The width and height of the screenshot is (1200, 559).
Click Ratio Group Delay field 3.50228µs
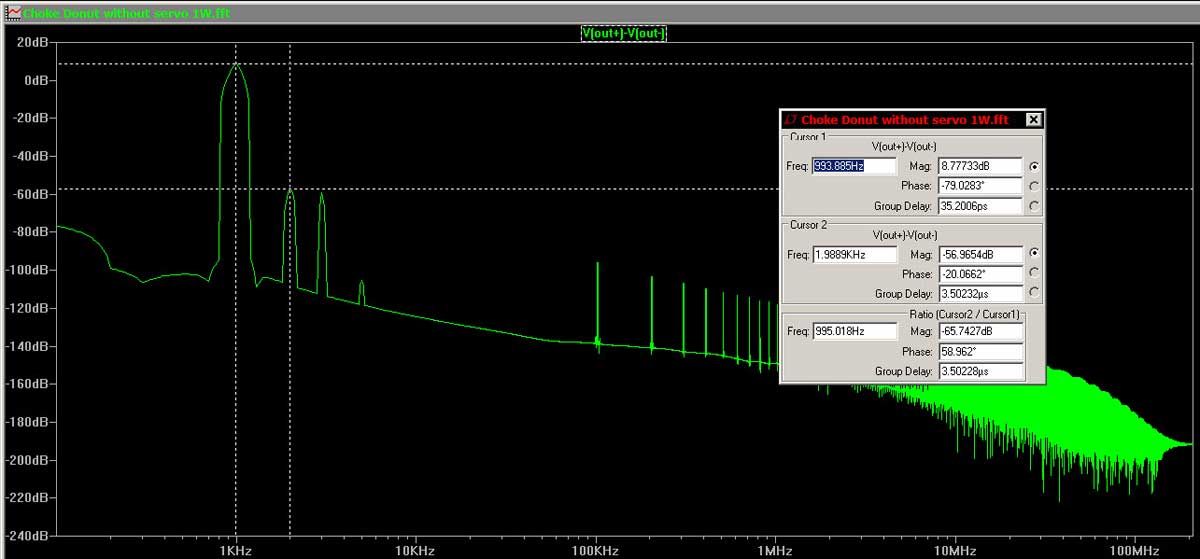981,372
